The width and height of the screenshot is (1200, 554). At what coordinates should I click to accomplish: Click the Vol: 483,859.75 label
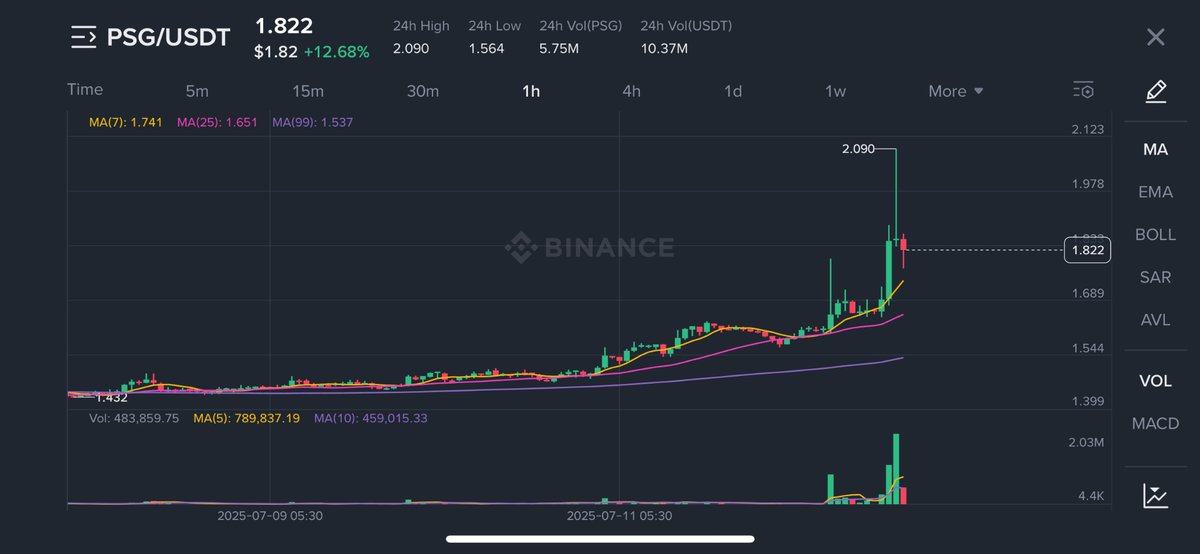click(134, 418)
